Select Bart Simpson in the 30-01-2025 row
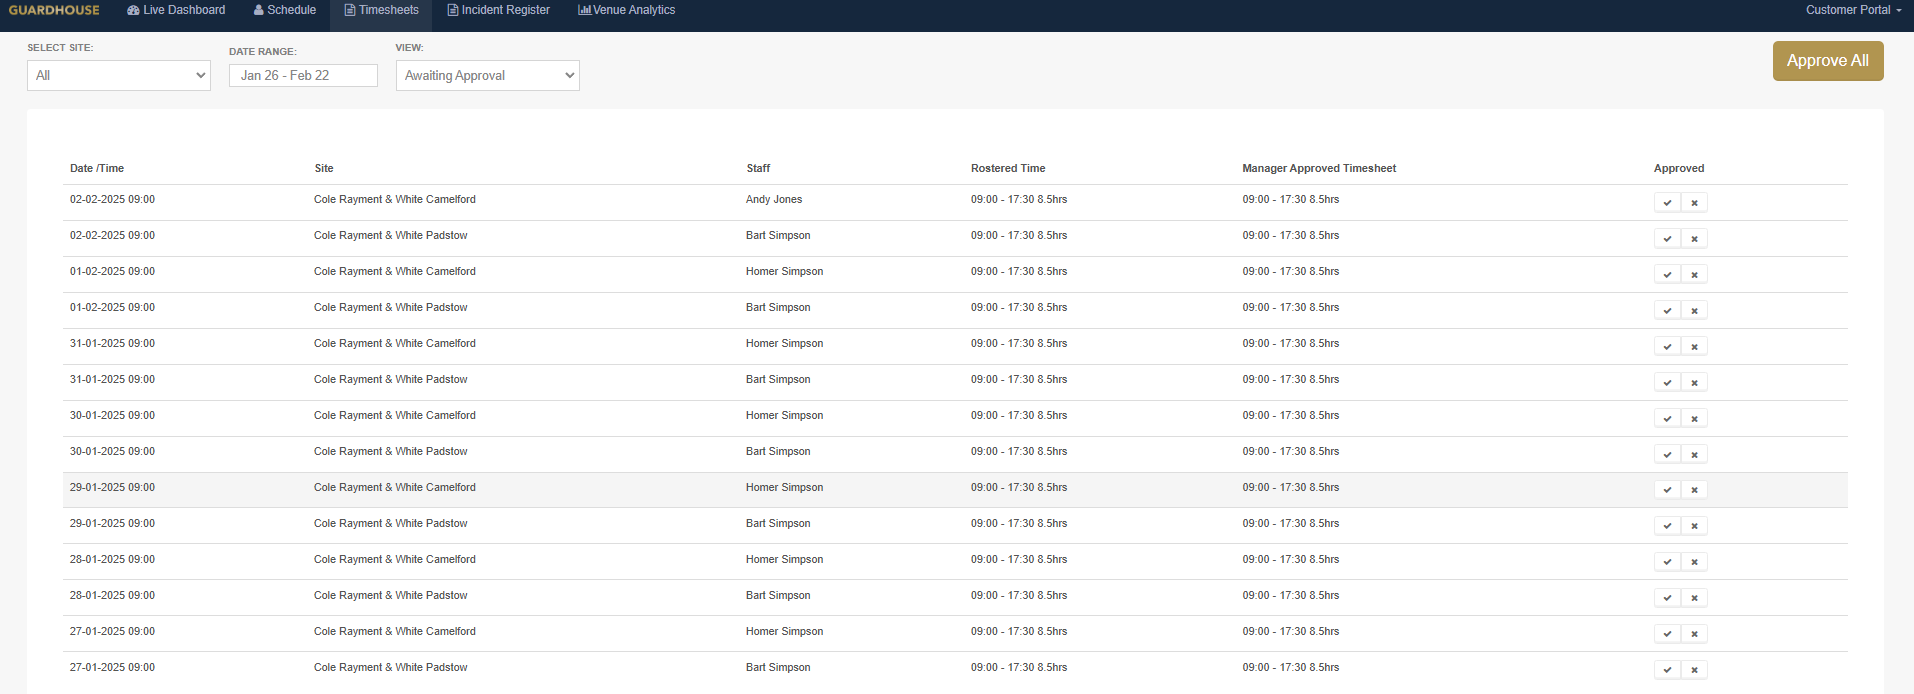1914x694 pixels. [x=778, y=451]
